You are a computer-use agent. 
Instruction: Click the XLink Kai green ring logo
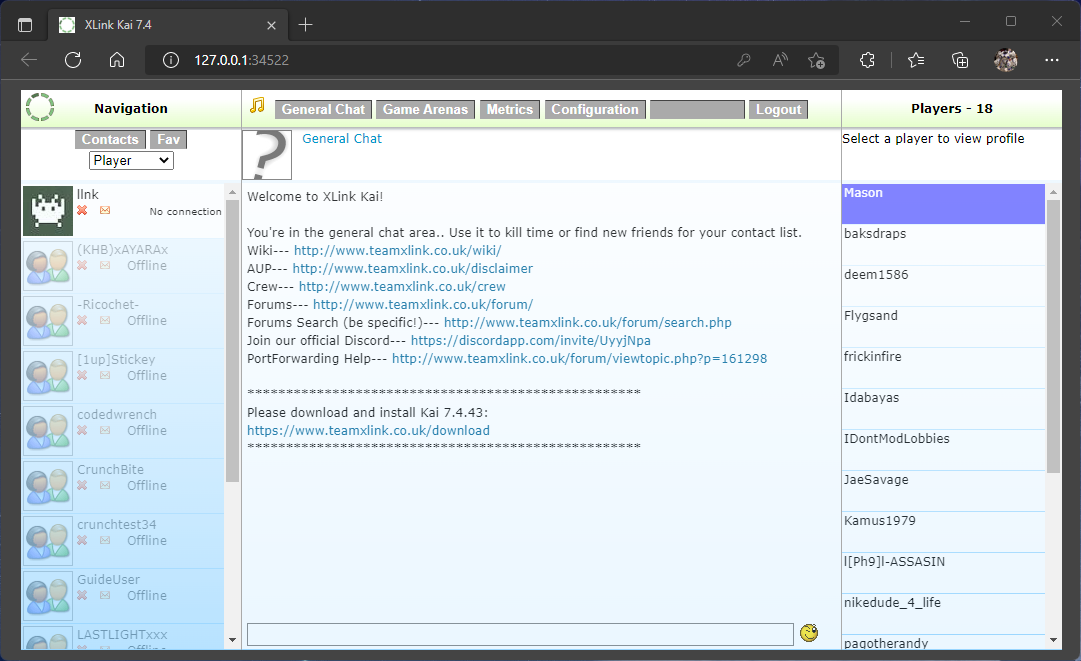pos(40,108)
